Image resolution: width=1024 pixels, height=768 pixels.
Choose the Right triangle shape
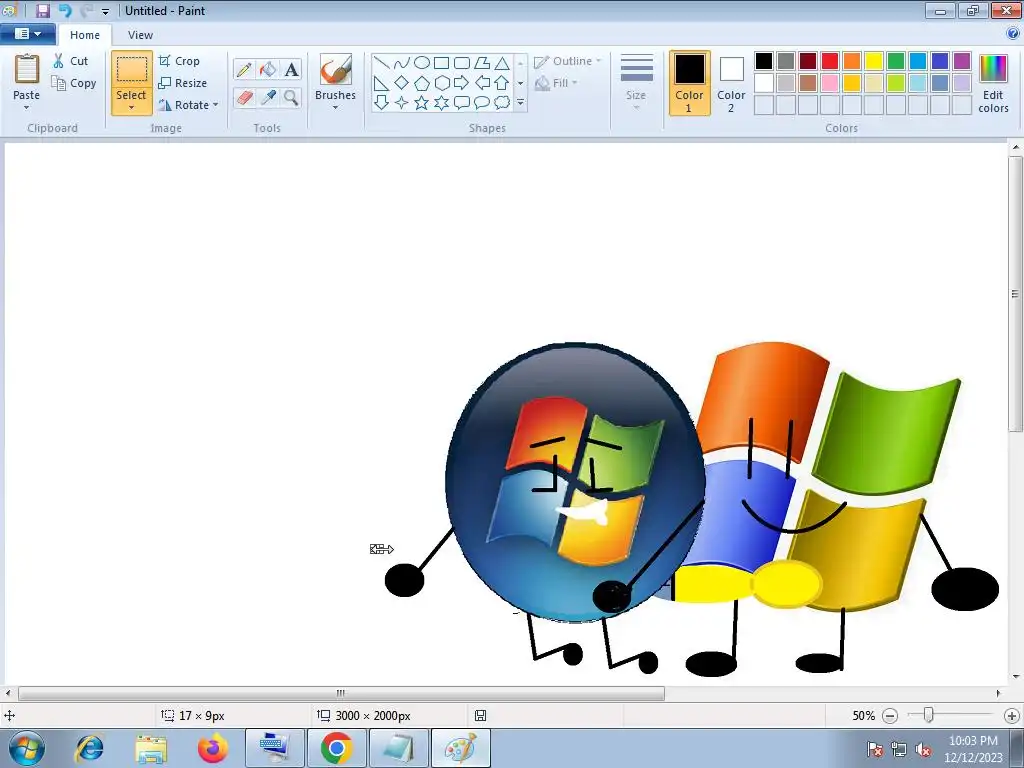point(382,83)
